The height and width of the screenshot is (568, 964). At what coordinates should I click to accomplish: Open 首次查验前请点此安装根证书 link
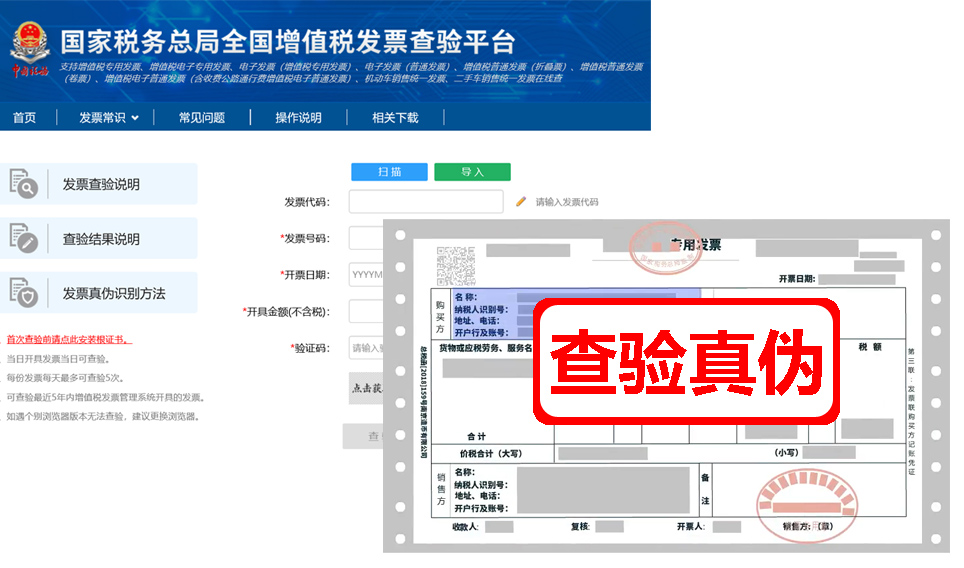pyautogui.click(x=69, y=339)
